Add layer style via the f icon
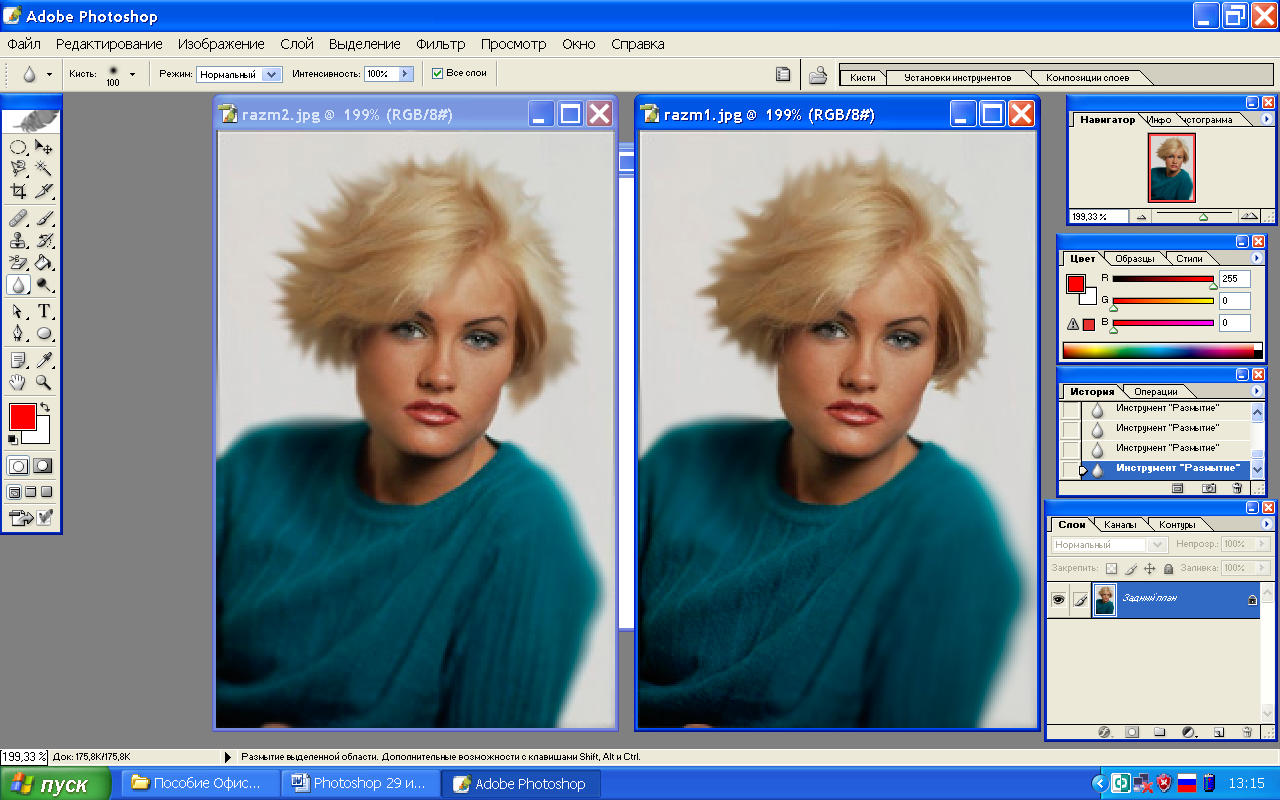This screenshot has width=1280, height=800. tap(1105, 732)
